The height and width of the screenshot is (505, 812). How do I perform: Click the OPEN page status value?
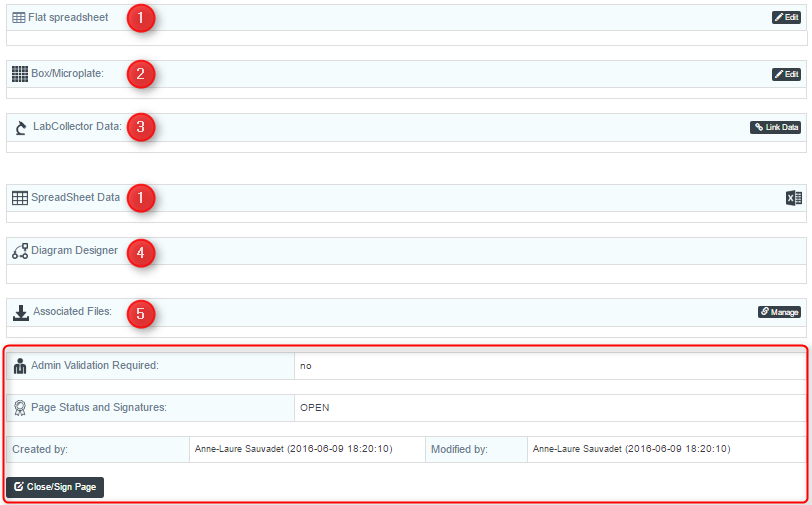[314, 408]
